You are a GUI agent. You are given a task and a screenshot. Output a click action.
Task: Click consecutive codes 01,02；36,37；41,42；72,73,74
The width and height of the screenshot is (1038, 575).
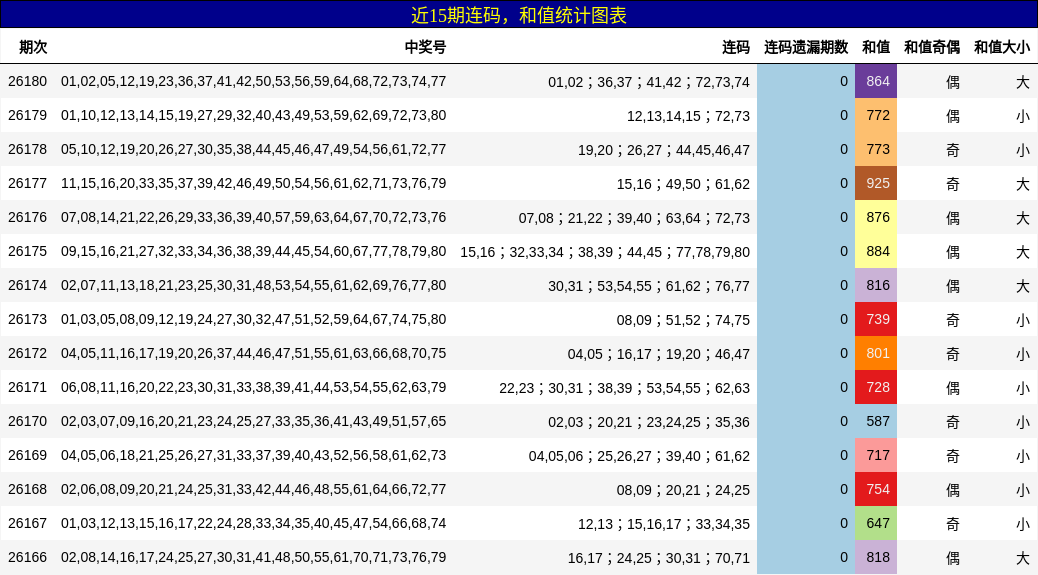point(649,82)
